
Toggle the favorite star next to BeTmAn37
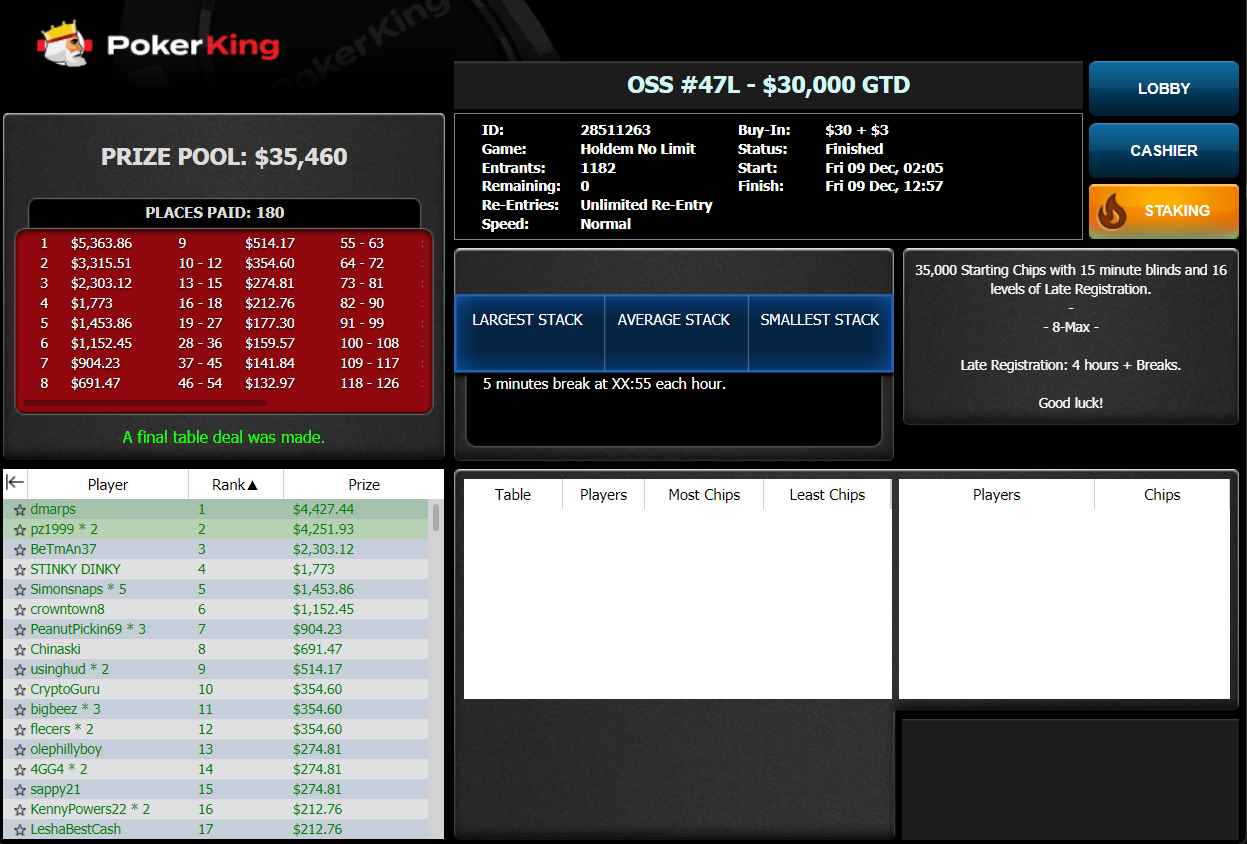(19, 550)
